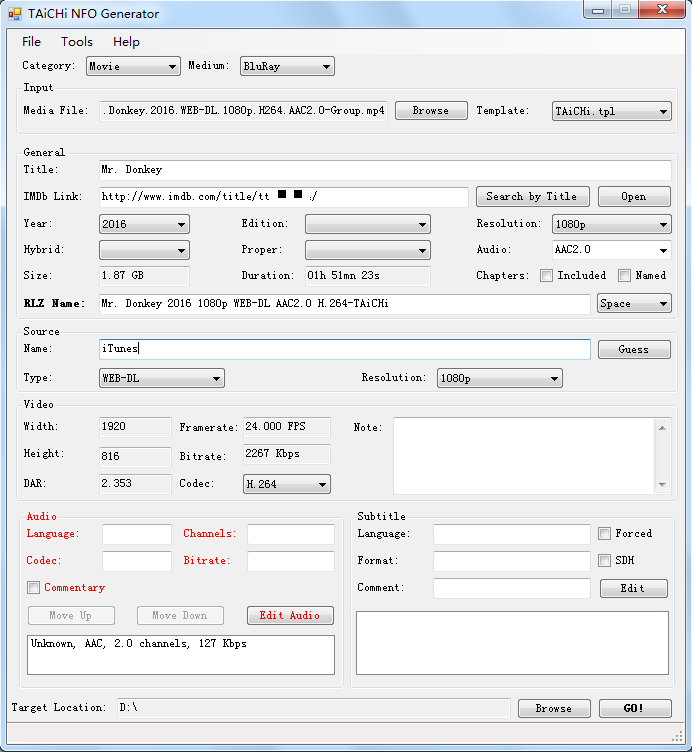Expand the General Resolution dropdown beside Edition

[611, 224]
